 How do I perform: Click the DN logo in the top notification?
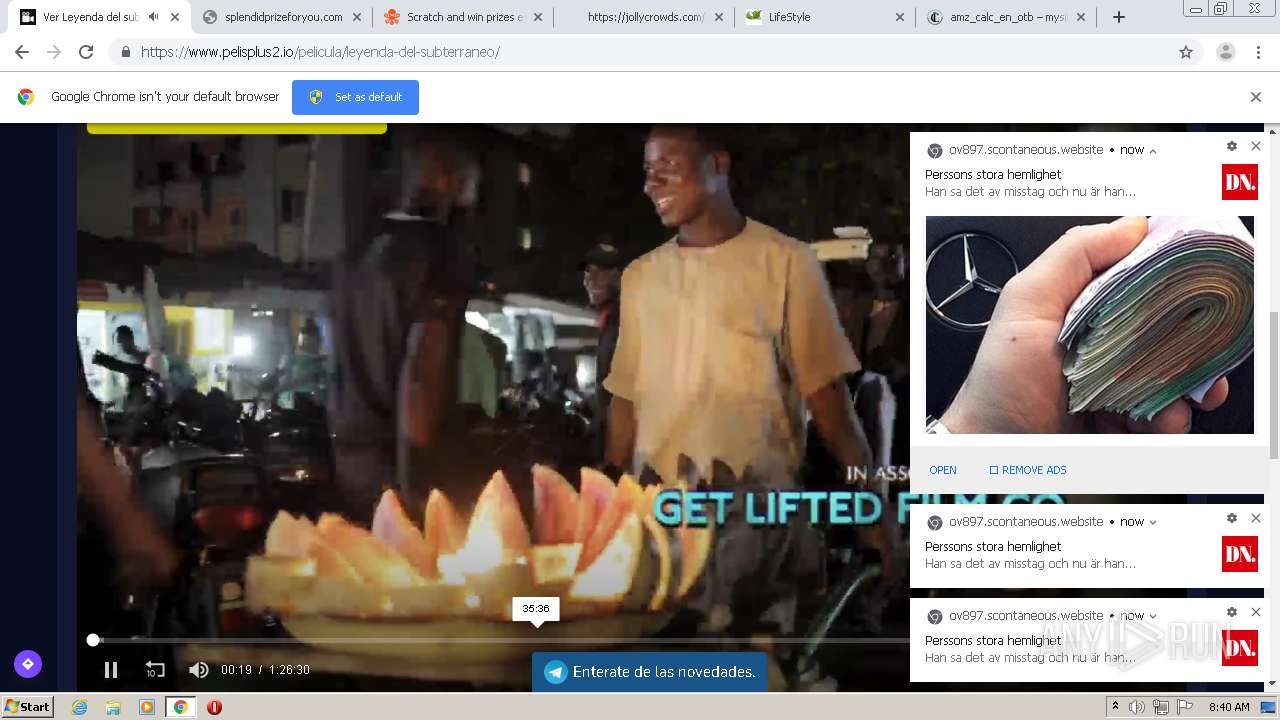1240,182
